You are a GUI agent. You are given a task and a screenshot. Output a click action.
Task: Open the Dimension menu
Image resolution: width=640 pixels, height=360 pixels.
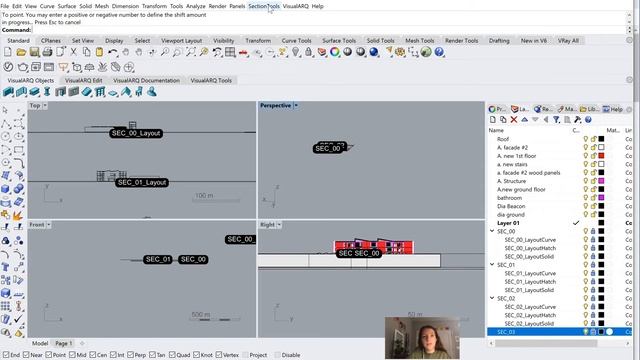[125, 6]
